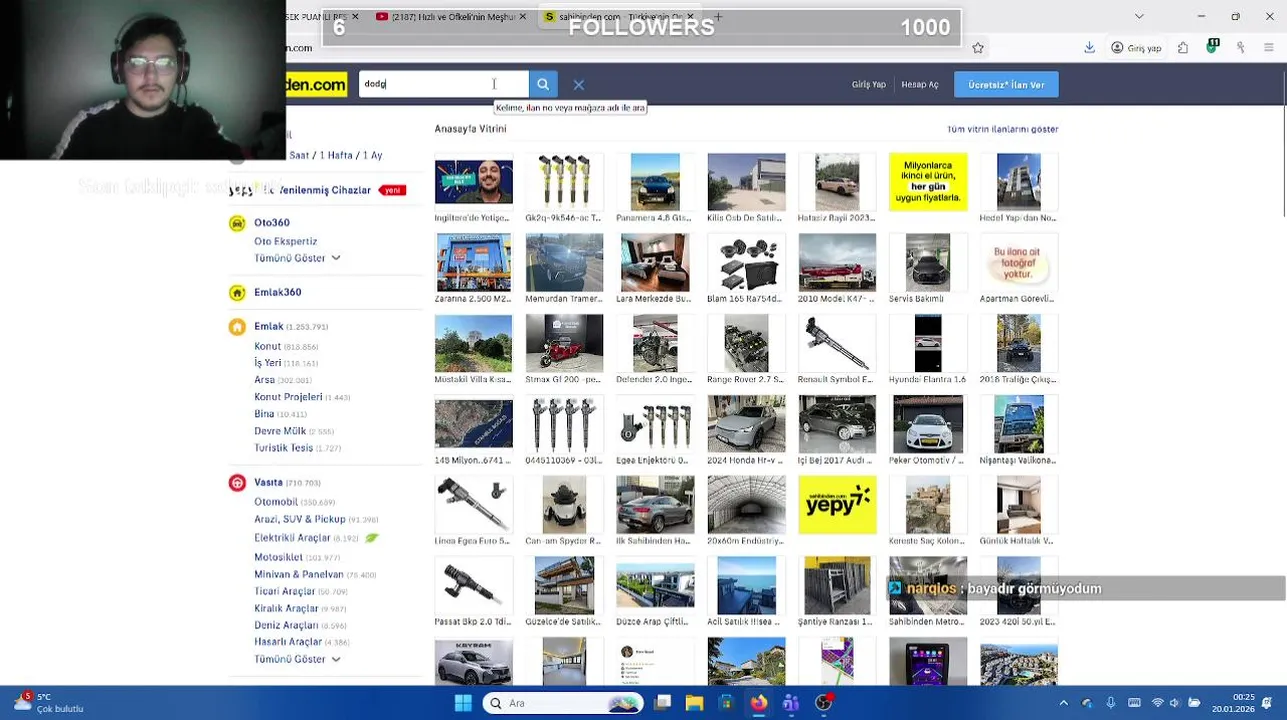Open Task View on the taskbar
This screenshot has height=720, width=1287.
tap(662, 703)
